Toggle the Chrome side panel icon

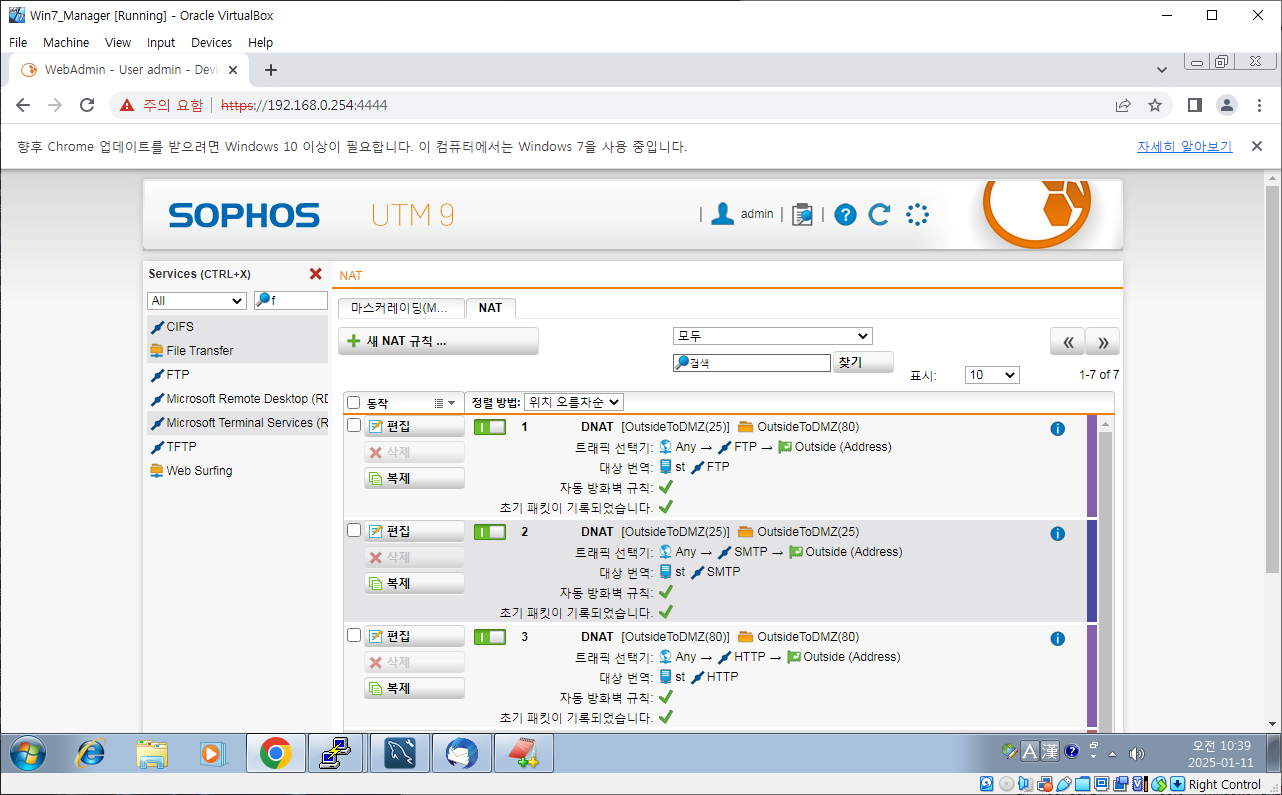click(1194, 105)
